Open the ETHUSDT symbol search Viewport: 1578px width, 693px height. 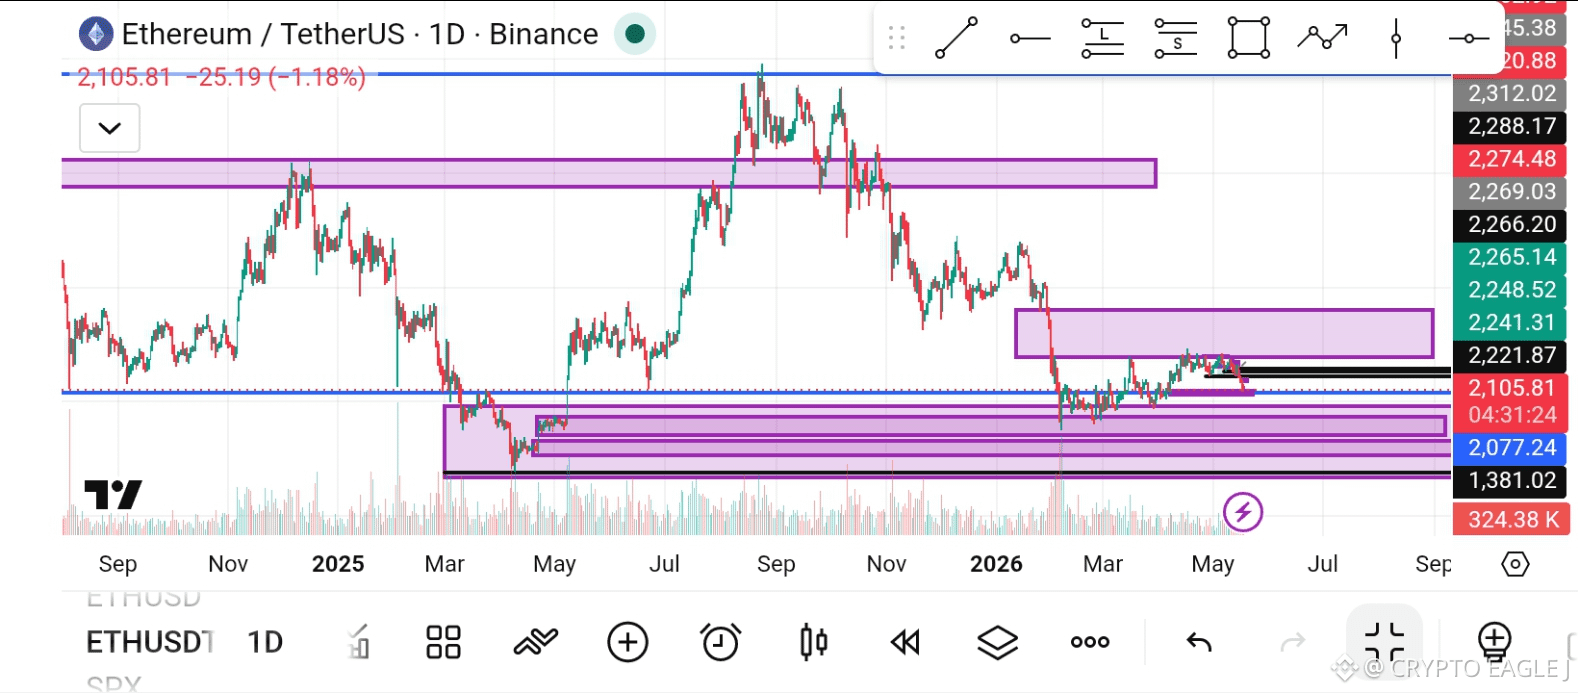tap(150, 642)
